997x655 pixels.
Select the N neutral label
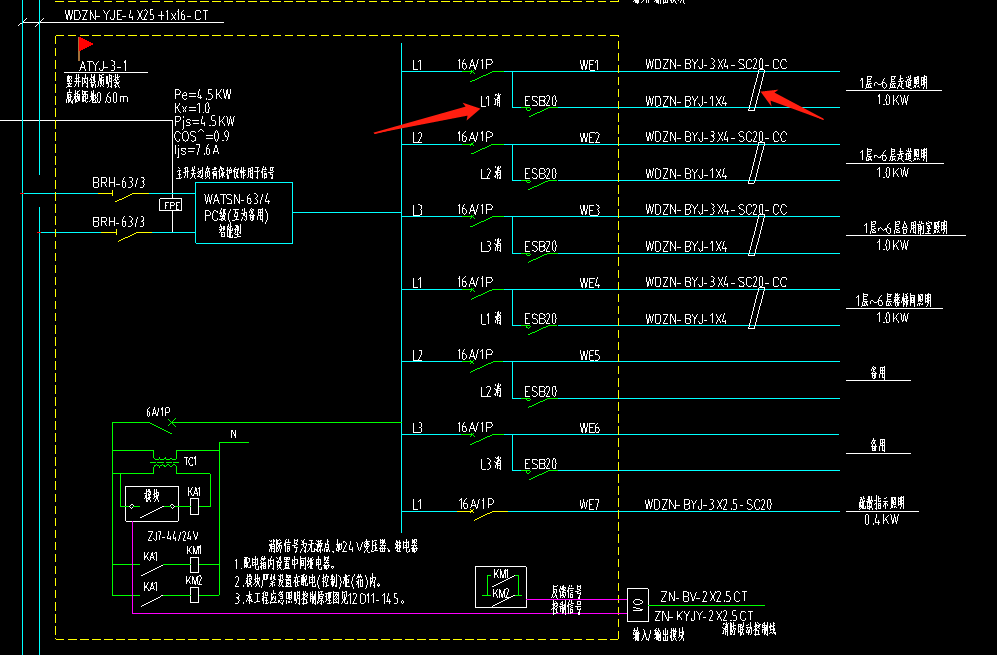pos(233,434)
